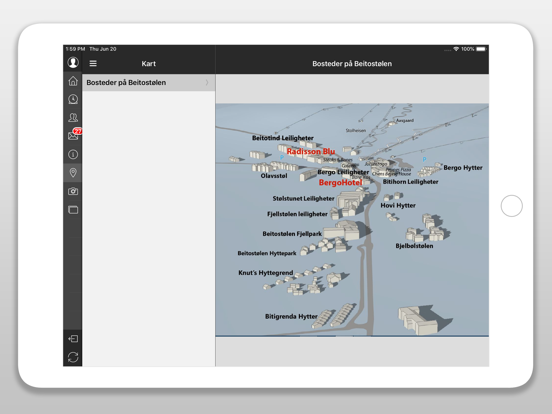Click Bergo Leiligheter map label
This screenshot has width=552, height=414.
[x=343, y=172]
